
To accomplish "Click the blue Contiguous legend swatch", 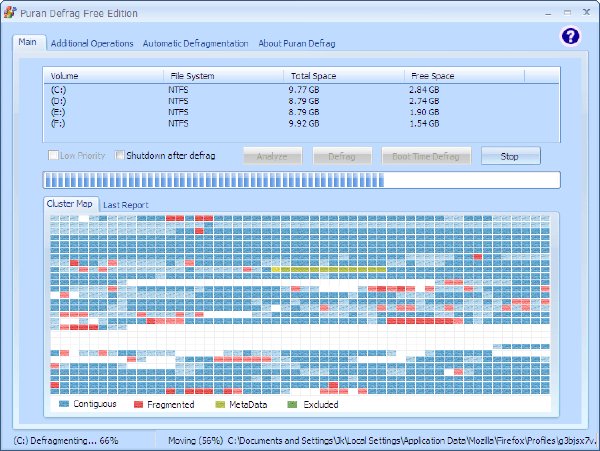I will click(64, 404).
